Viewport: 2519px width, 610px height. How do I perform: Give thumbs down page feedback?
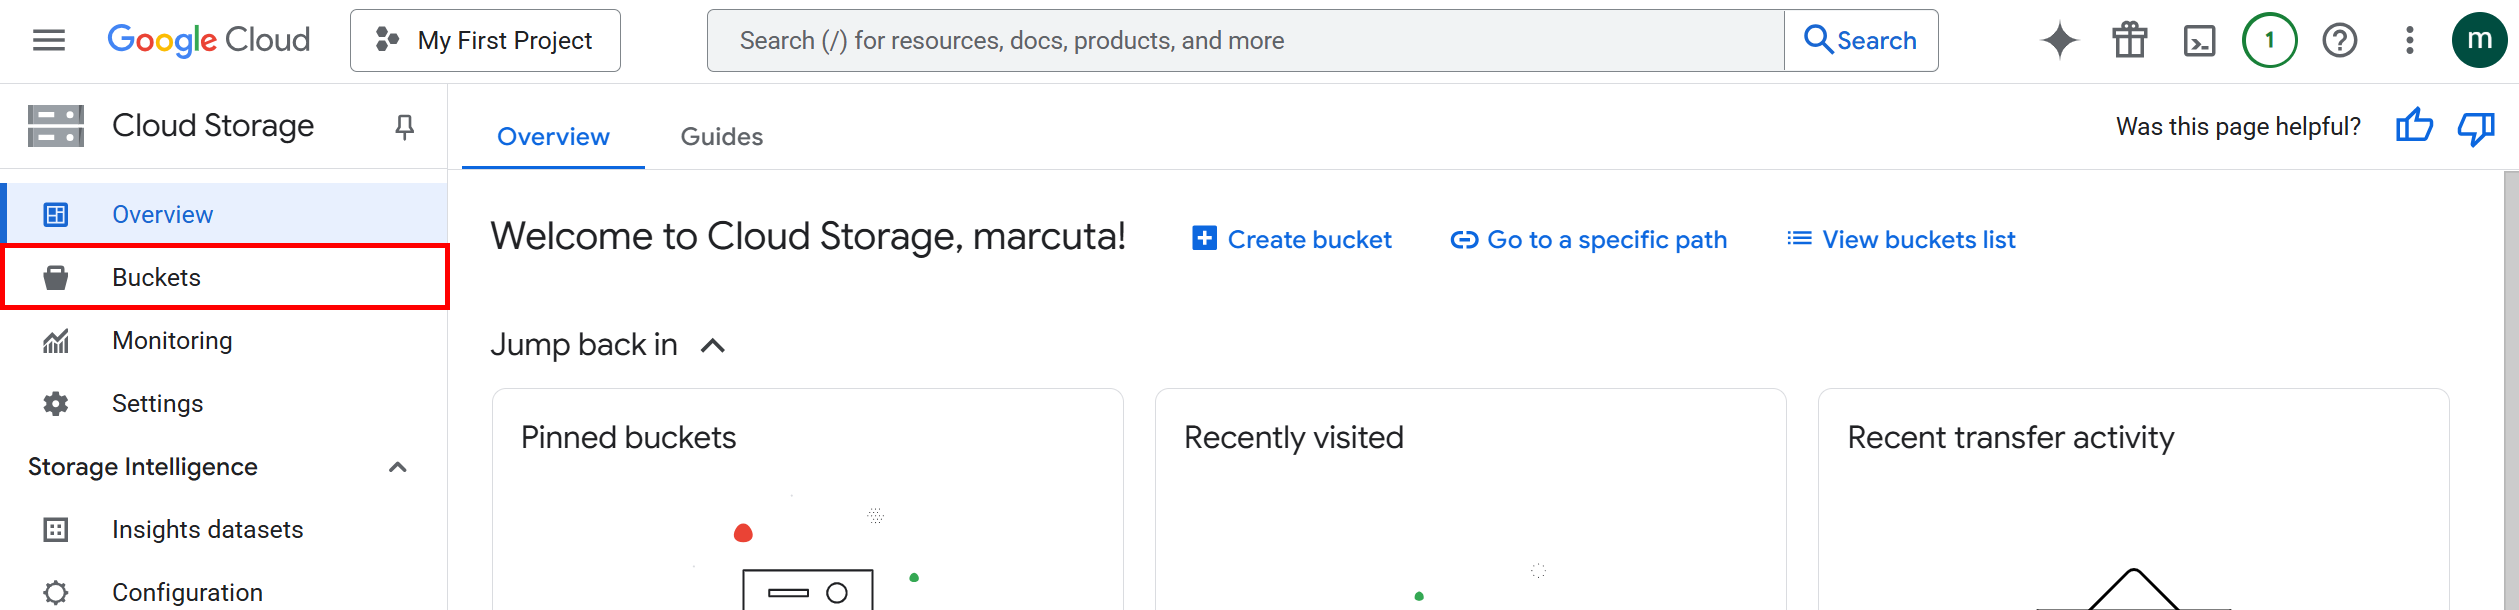(2475, 126)
